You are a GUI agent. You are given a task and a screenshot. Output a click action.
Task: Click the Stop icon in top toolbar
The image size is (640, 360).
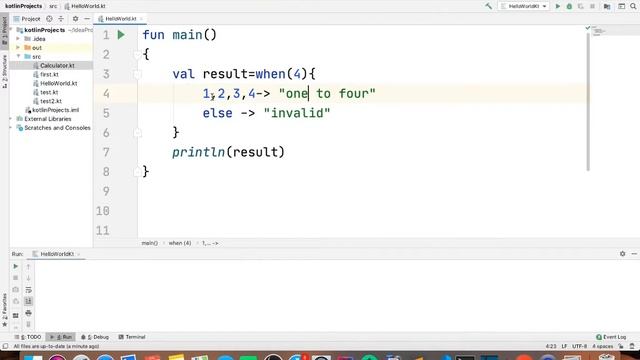[592, 6]
